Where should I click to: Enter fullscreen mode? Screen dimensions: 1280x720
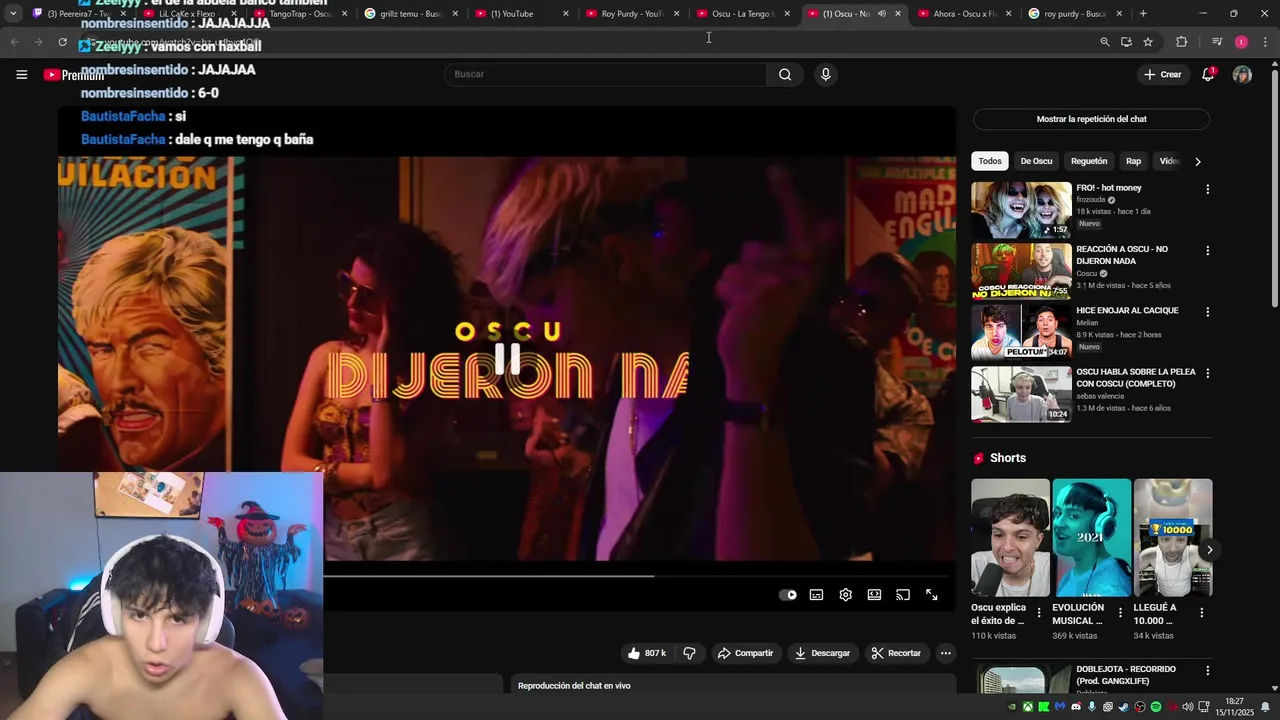coord(931,595)
